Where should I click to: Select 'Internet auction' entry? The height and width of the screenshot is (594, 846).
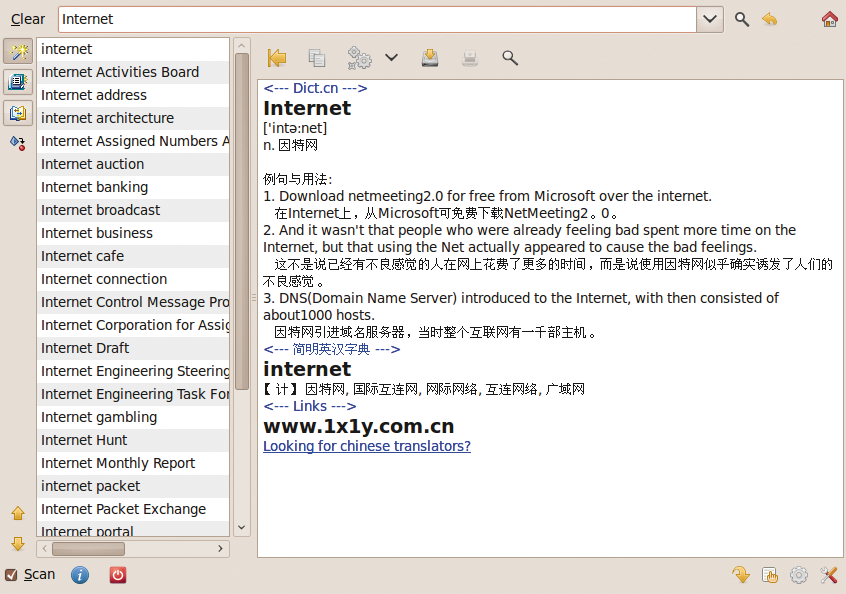pyautogui.click(x=133, y=164)
